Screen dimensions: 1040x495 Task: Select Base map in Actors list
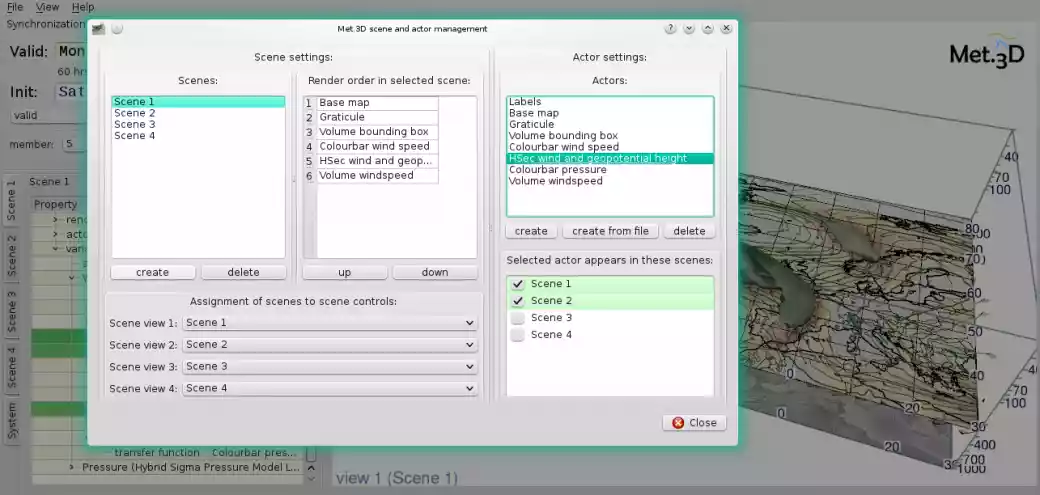[x=610, y=113]
